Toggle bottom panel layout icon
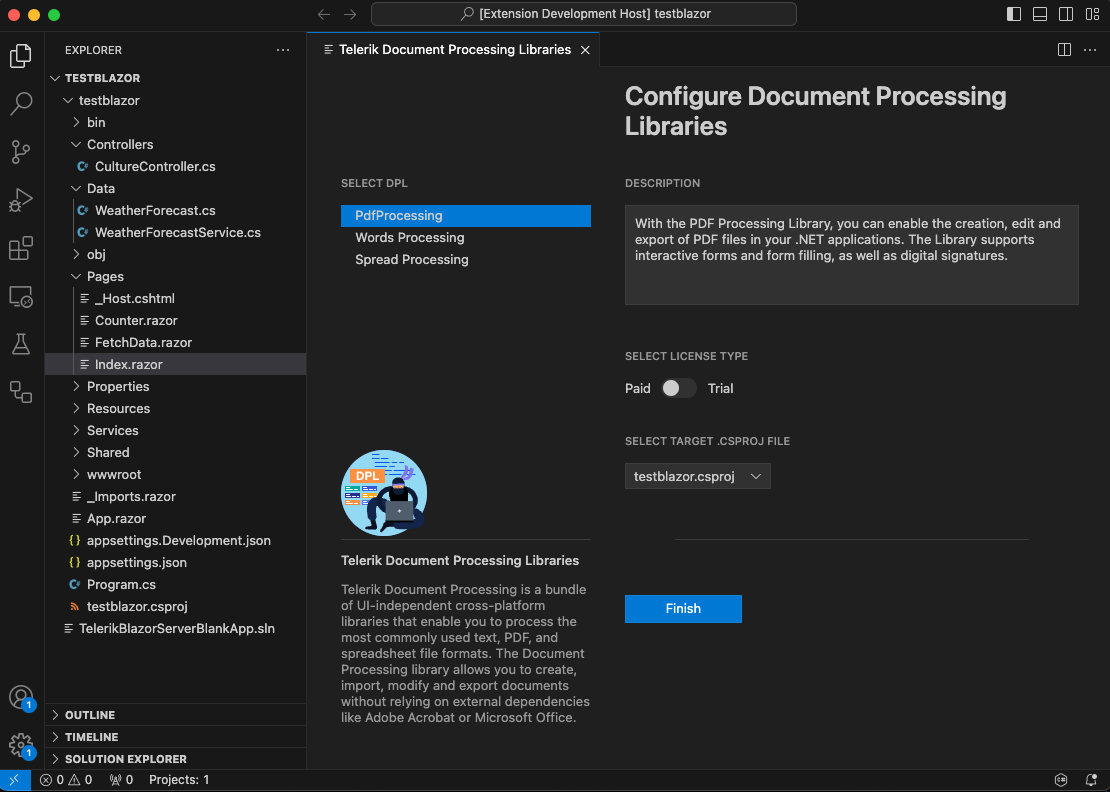The image size is (1110, 792). pyautogui.click(x=1040, y=14)
